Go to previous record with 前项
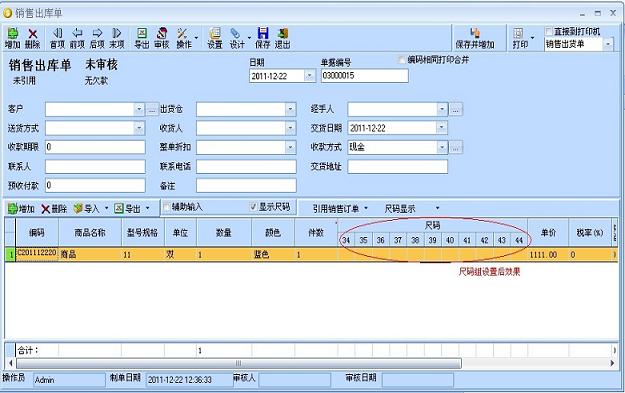The image size is (625, 393). coord(77,38)
